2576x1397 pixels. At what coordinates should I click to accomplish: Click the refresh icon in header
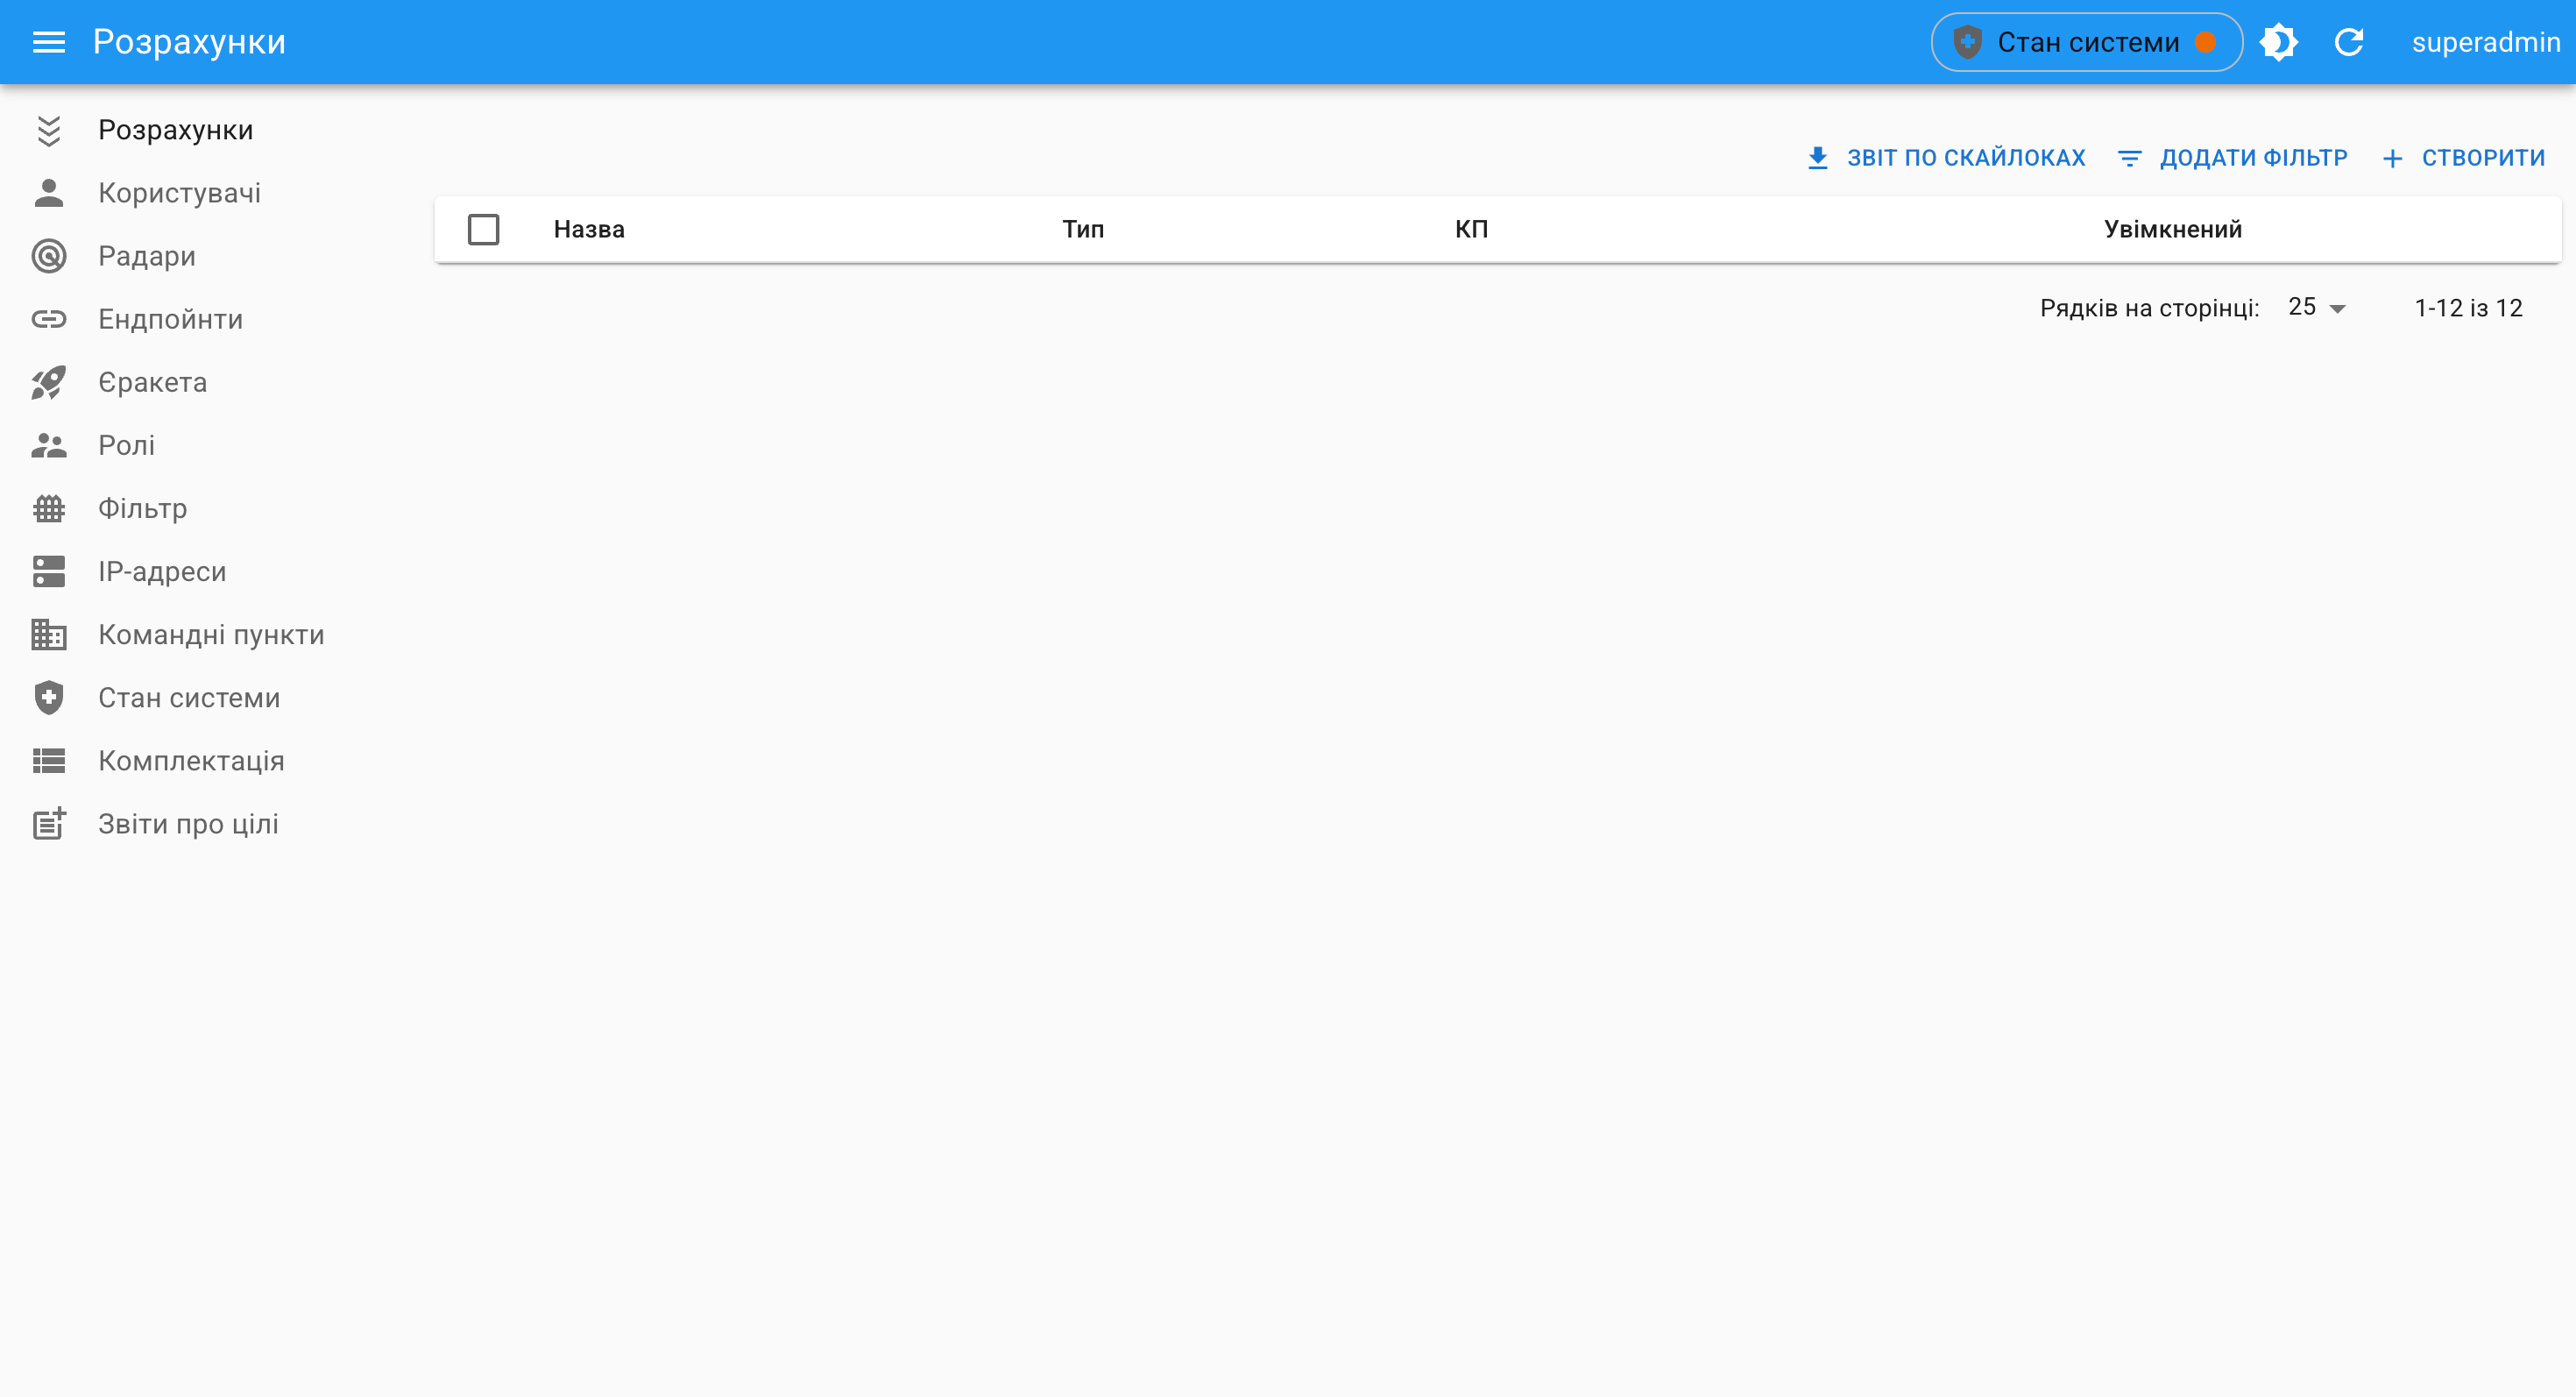coord(2348,42)
